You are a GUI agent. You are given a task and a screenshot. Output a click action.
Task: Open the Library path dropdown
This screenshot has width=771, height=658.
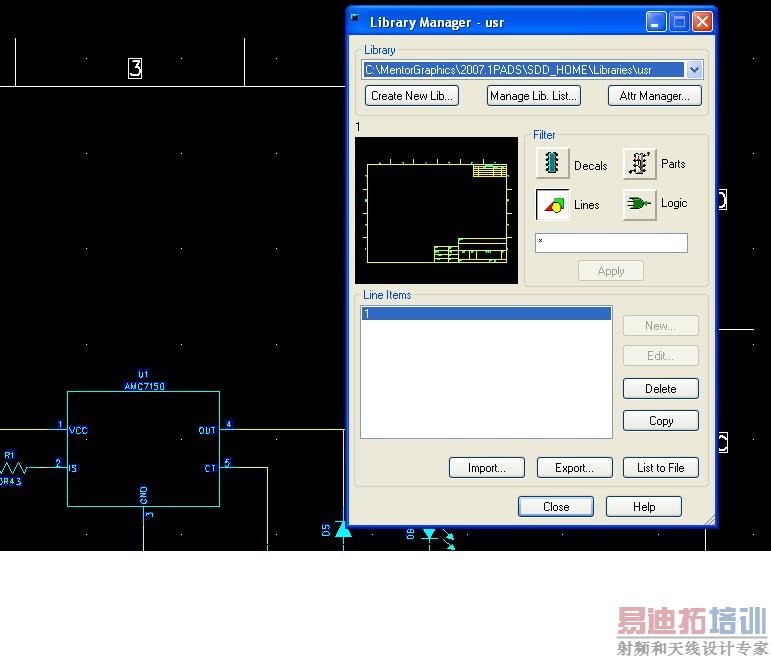(694, 70)
